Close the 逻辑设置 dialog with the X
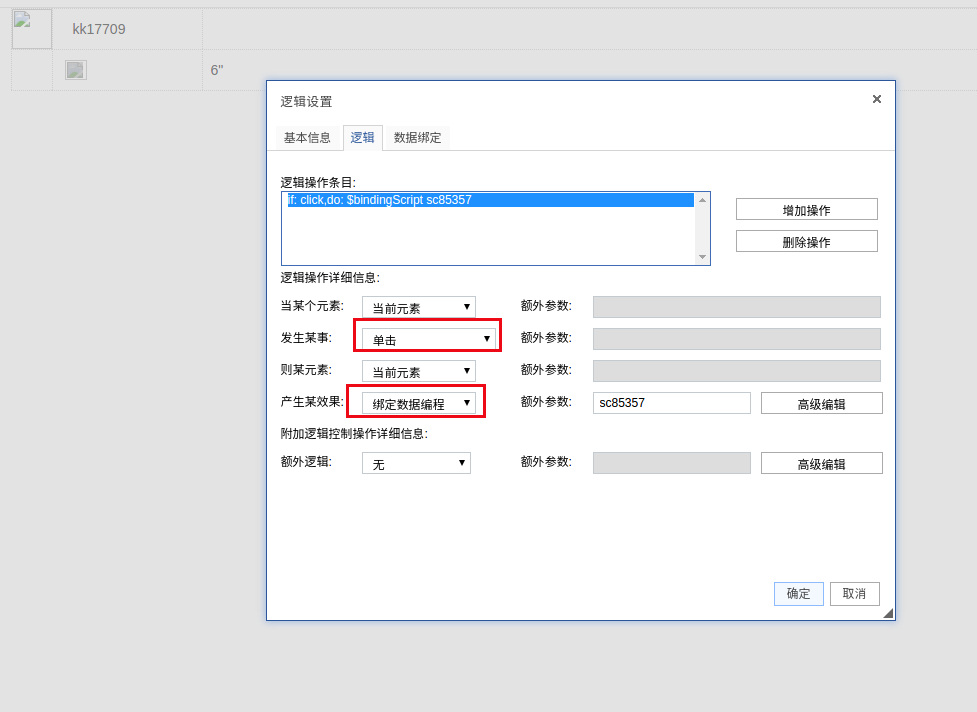This screenshot has height=712, width=977. [876, 99]
